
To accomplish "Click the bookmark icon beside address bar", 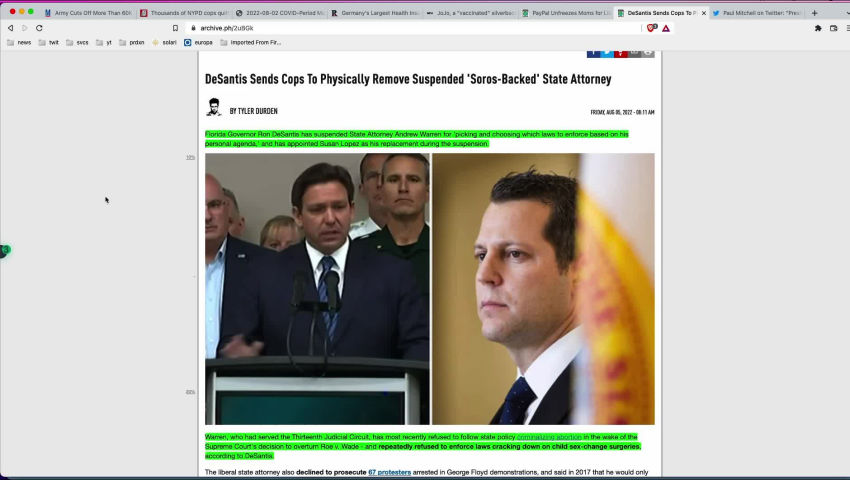I will (x=175, y=28).
